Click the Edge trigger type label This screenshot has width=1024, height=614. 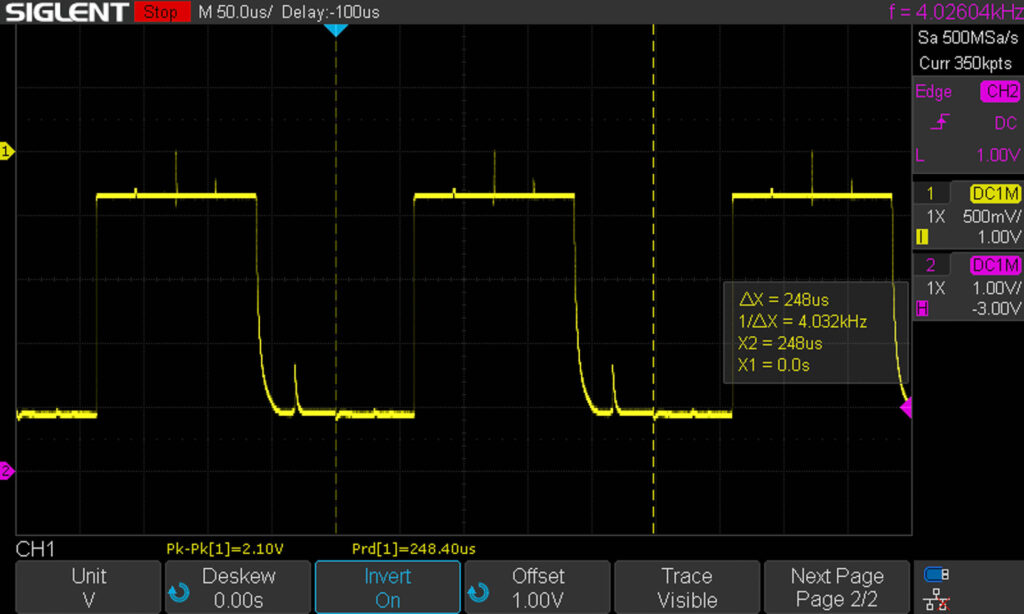pos(933,91)
